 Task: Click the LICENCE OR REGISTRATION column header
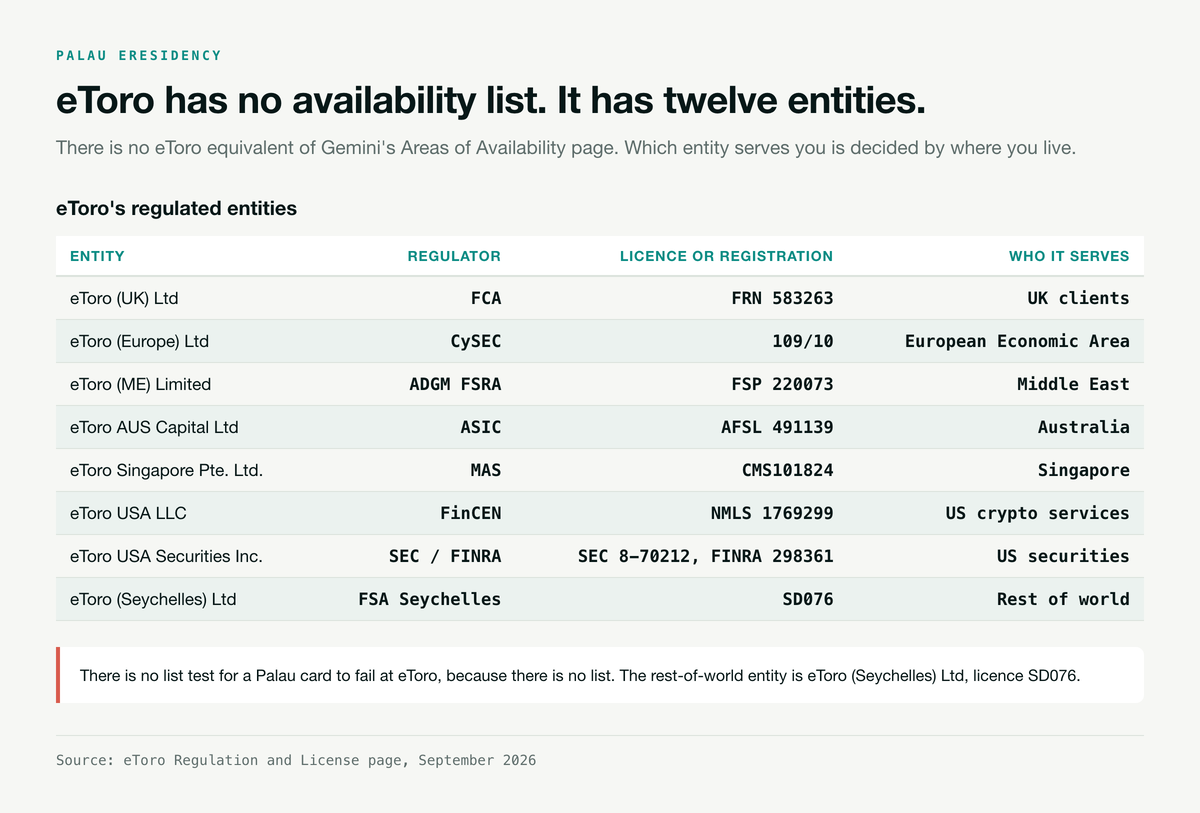coord(726,256)
